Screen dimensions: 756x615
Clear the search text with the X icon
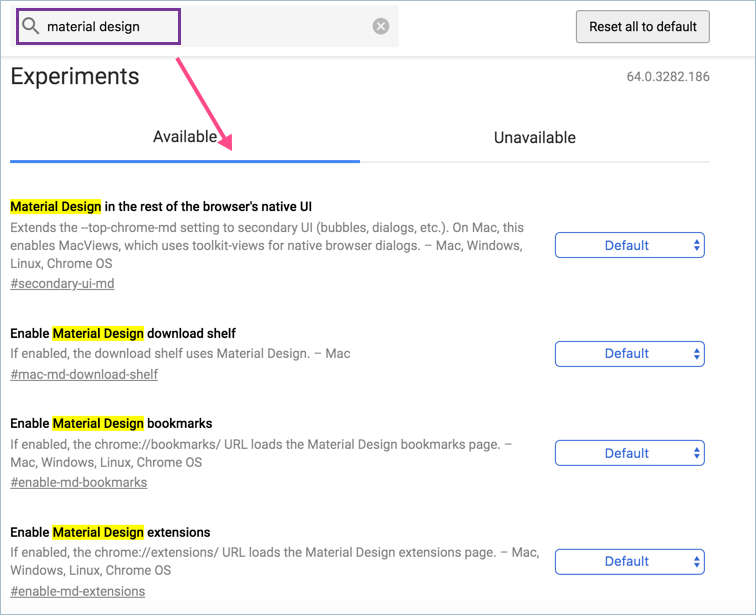[381, 27]
